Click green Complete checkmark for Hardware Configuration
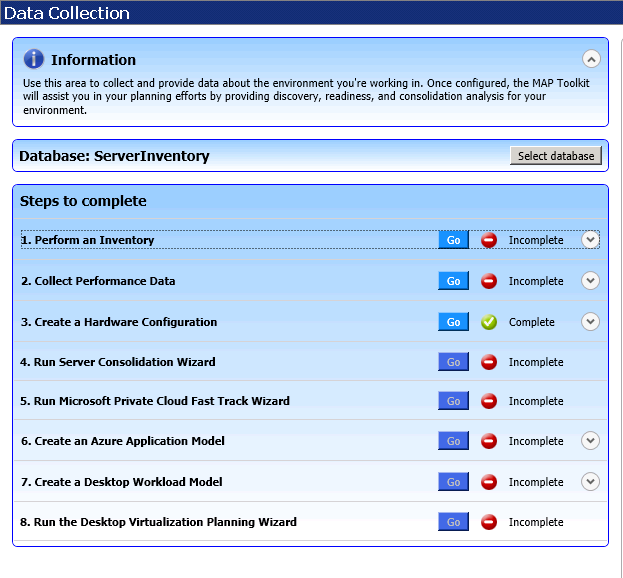 [489, 322]
